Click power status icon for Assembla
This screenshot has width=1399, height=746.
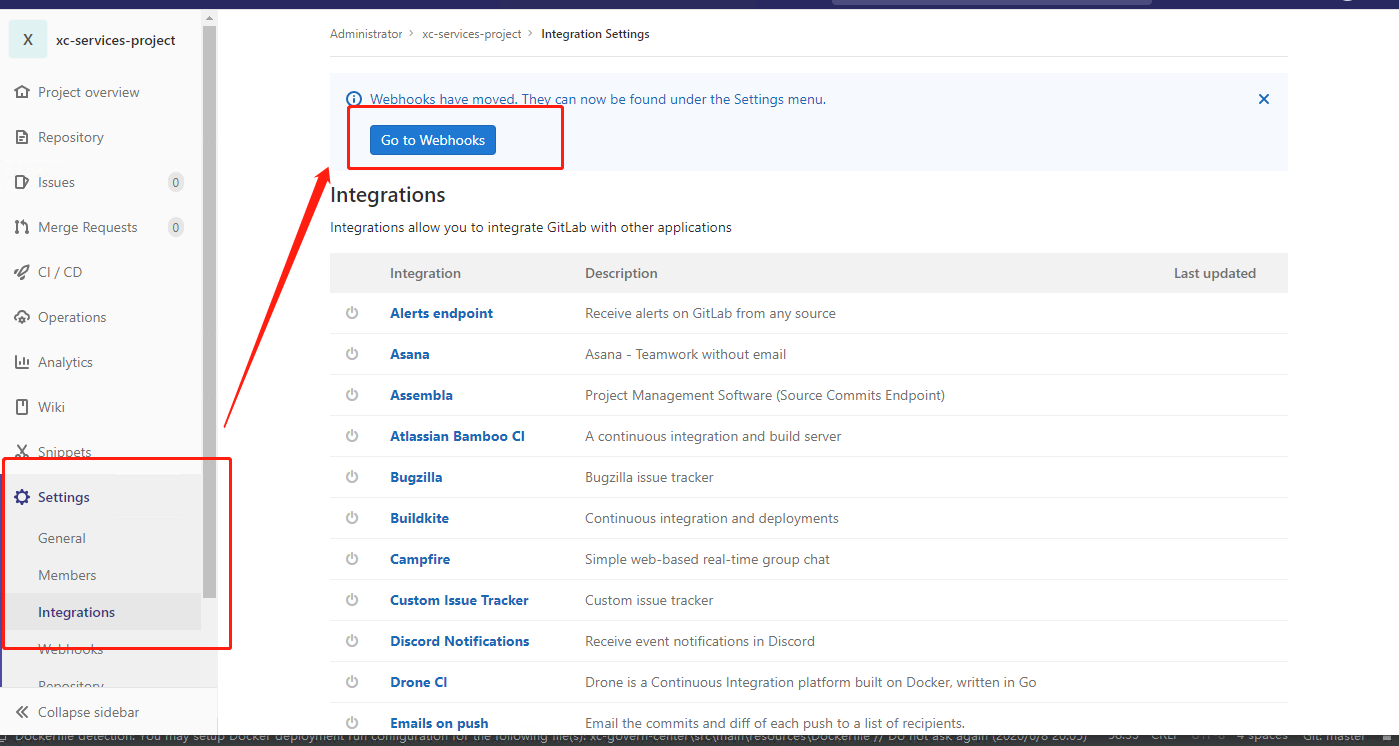pos(352,395)
